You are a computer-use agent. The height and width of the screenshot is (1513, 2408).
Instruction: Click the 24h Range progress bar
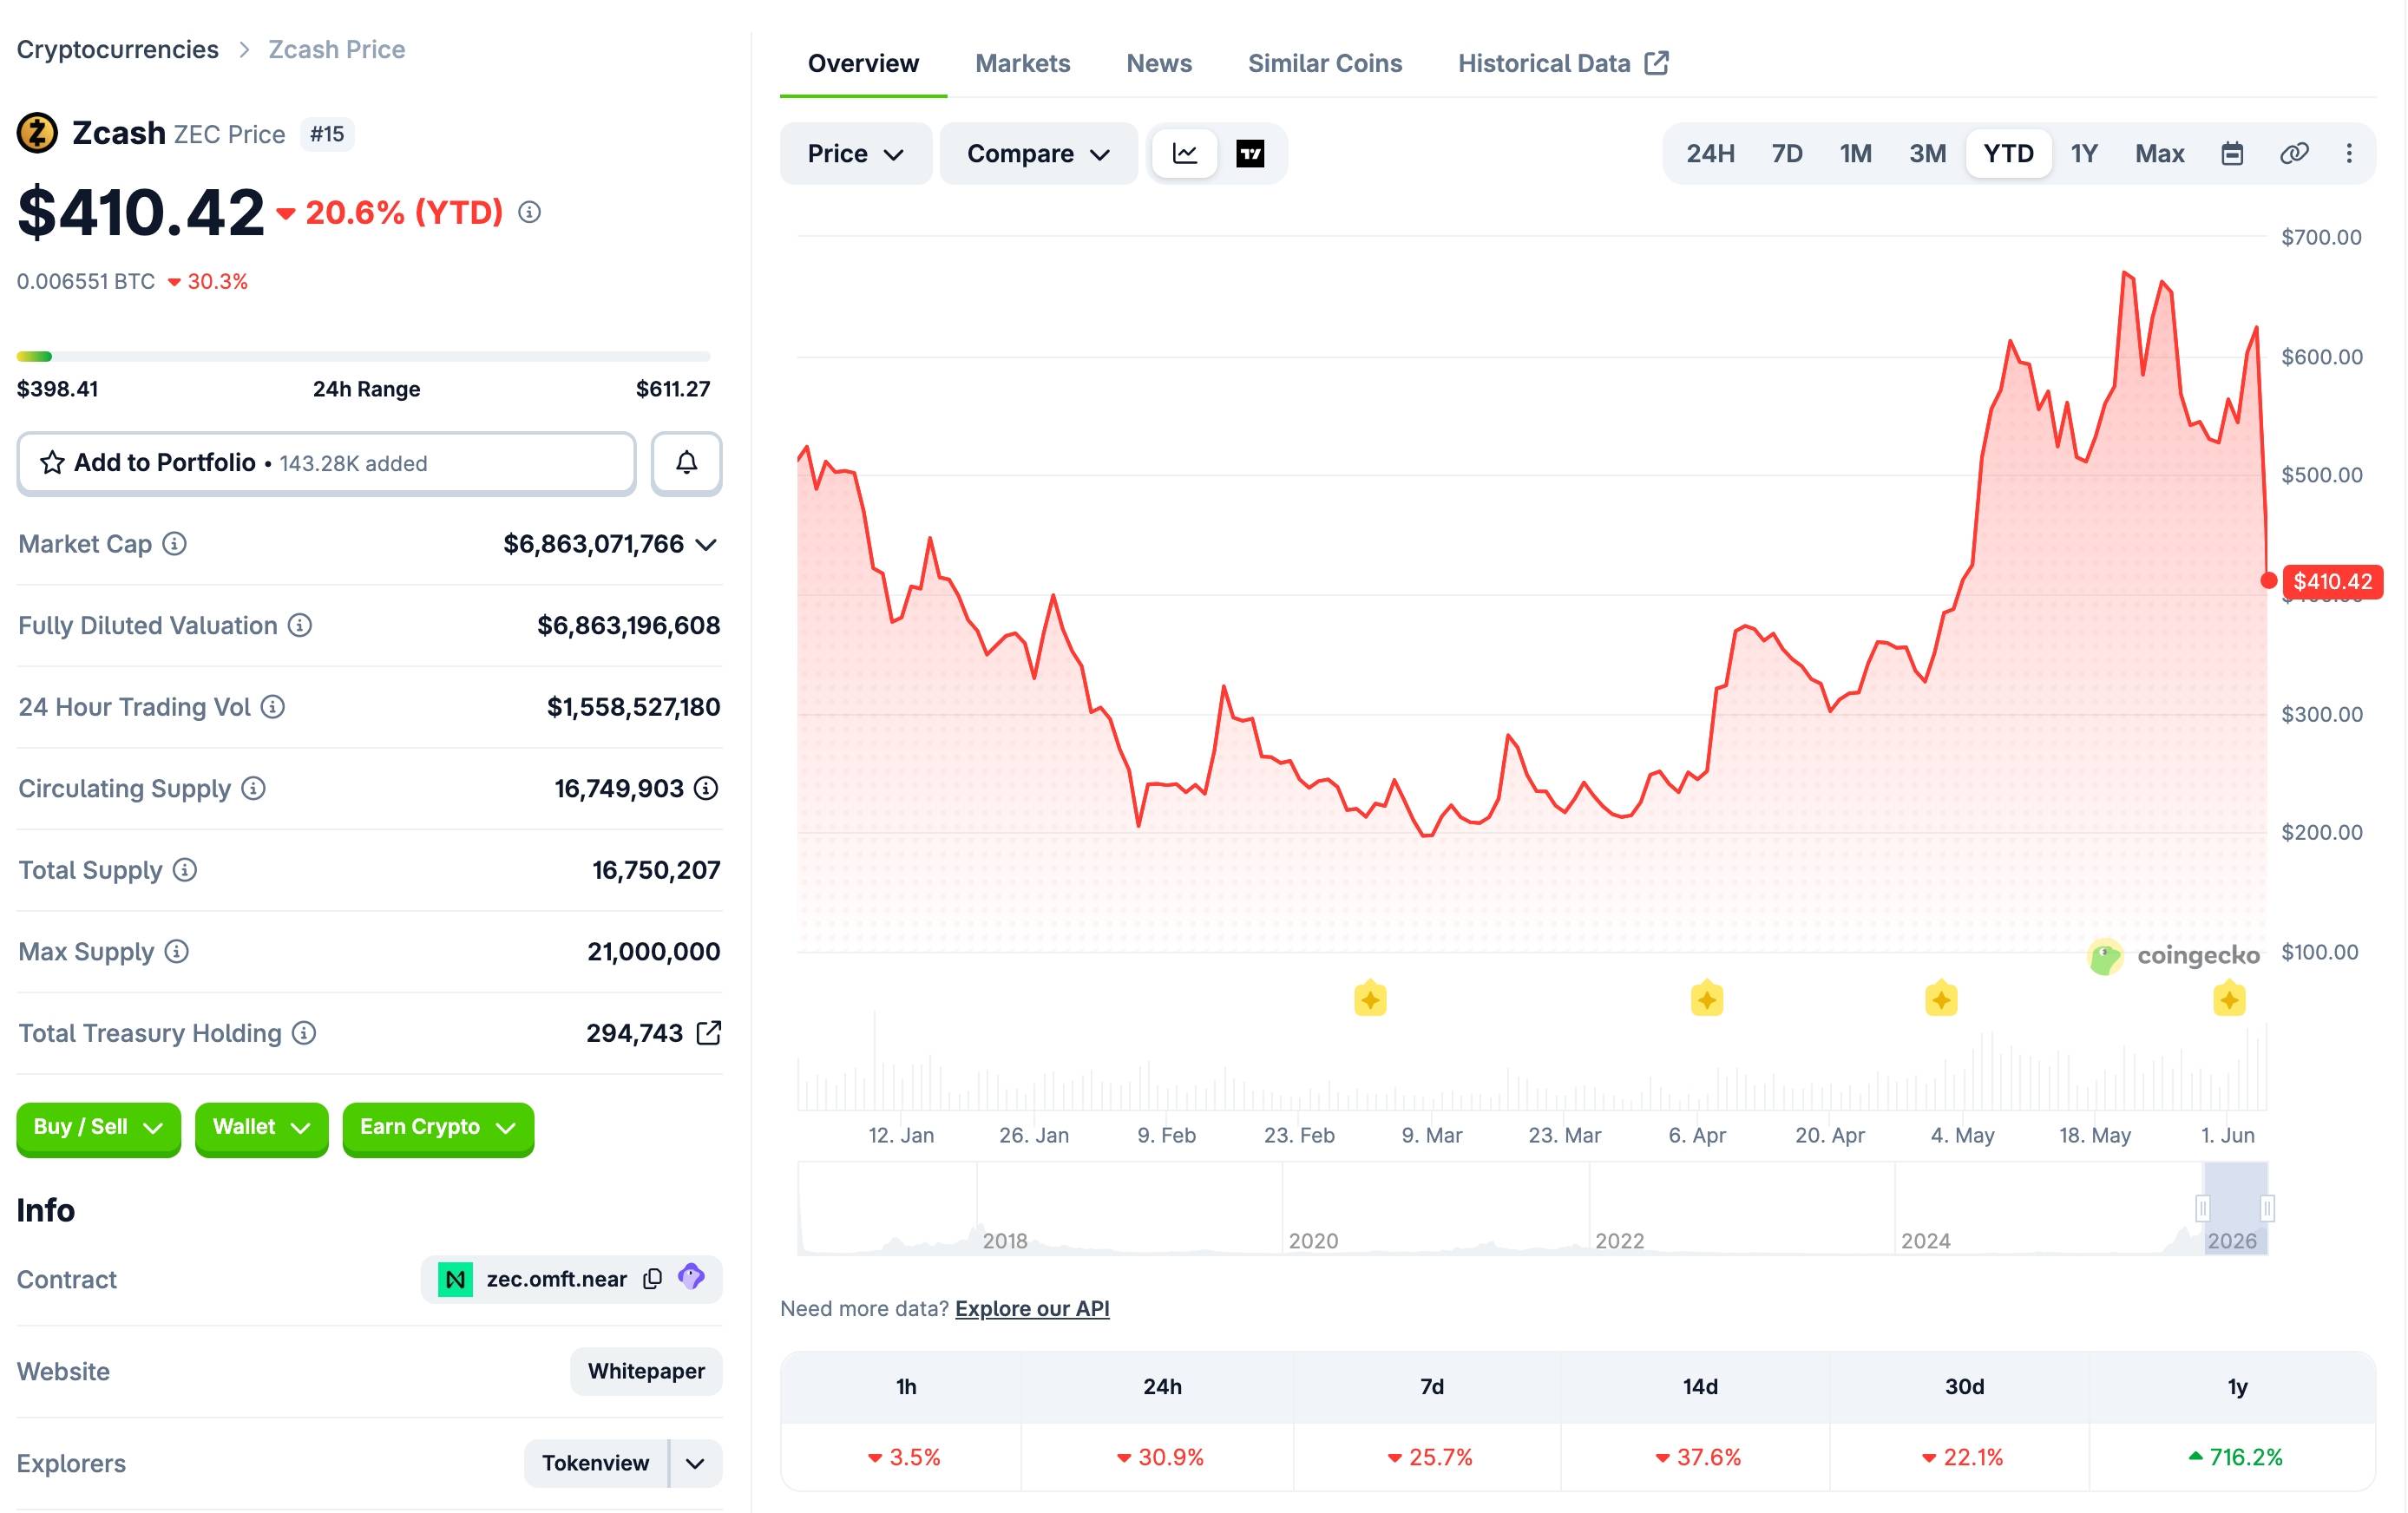click(x=364, y=356)
